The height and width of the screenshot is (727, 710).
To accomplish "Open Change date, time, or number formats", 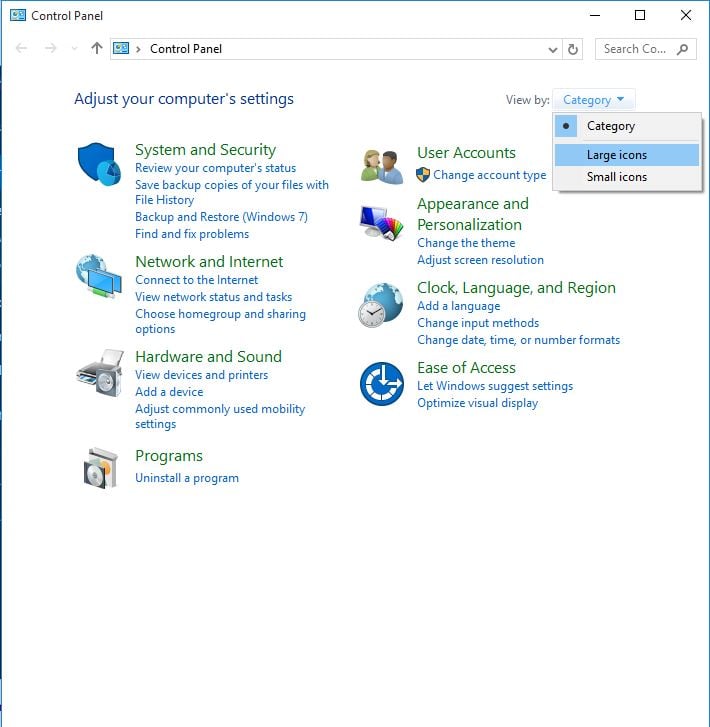I will tap(518, 340).
